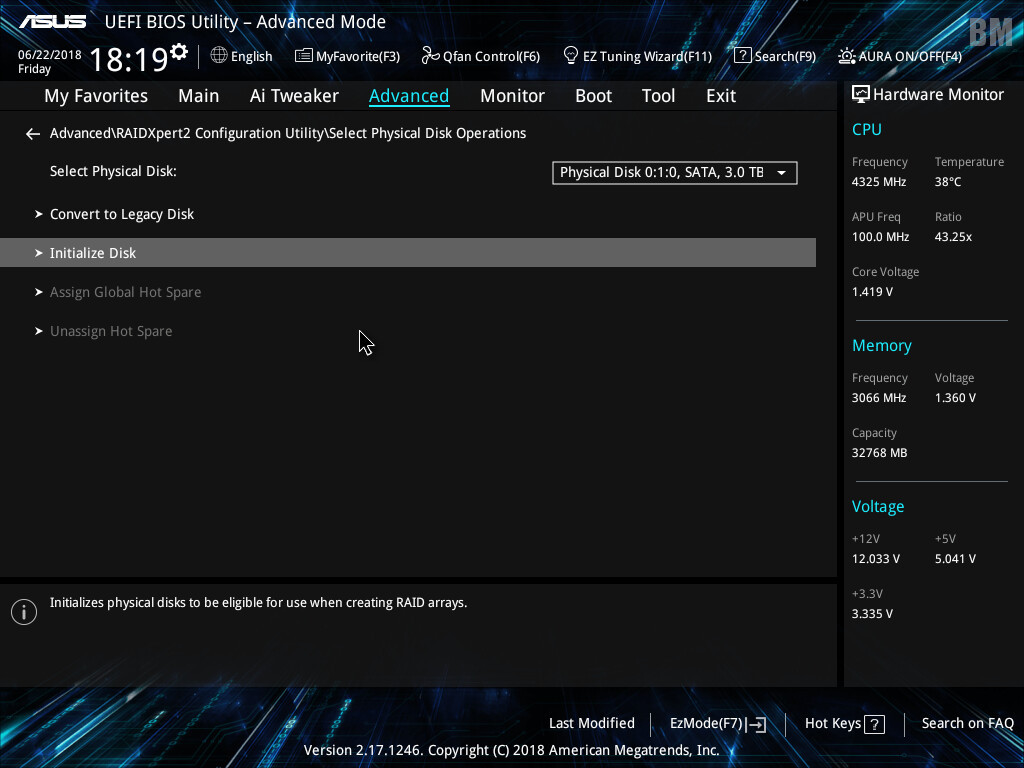Select Convert to Legacy Disk
This screenshot has height=768, width=1024.
(x=122, y=213)
